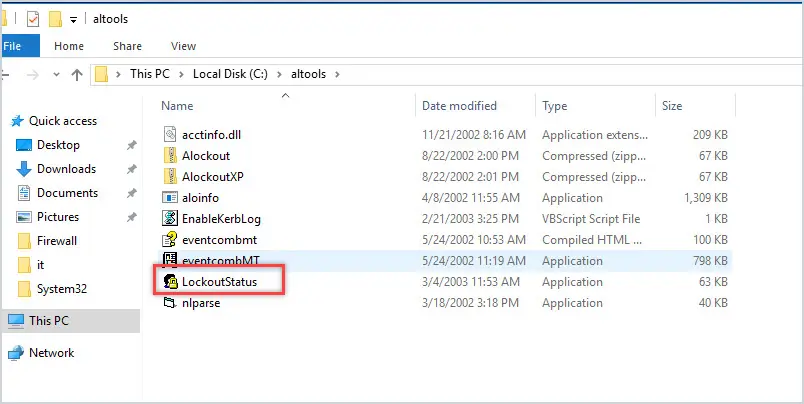The height and width of the screenshot is (404, 804).
Task: Click the eventcombmt help file icon
Action: tap(170, 239)
